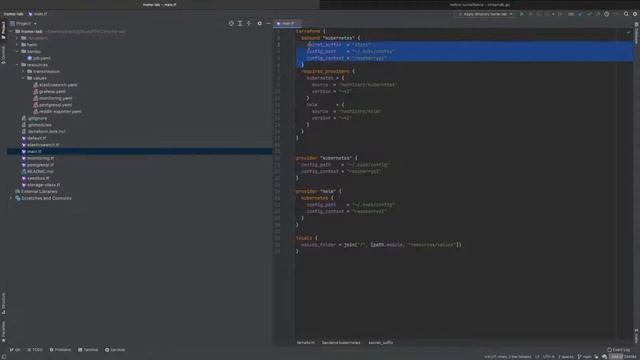This screenshot has width=640, height=360.
Task: Open the Git tool window tab
Action: (15, 350)
